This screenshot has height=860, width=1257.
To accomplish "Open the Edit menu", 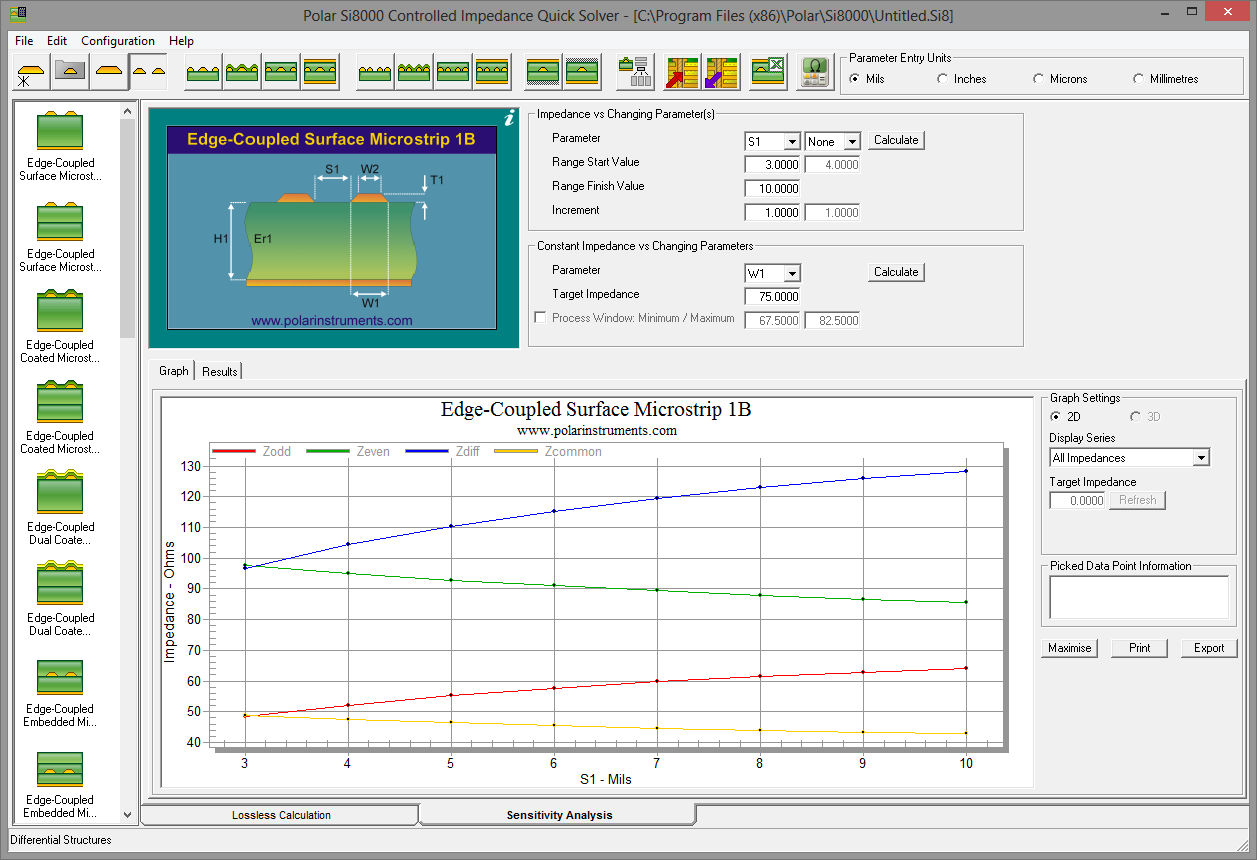I will pyautogui.click(x=57, y=41).
